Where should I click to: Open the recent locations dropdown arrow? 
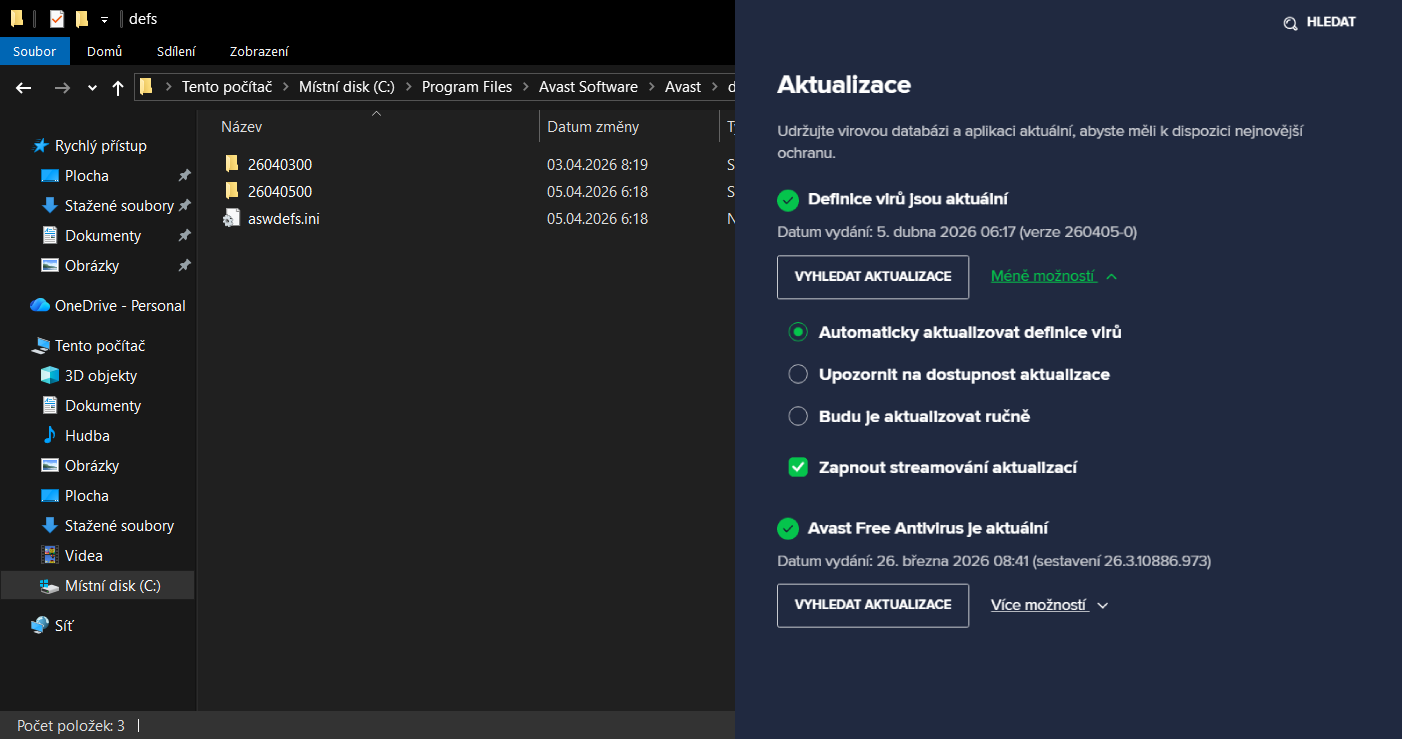click(93, 88)
